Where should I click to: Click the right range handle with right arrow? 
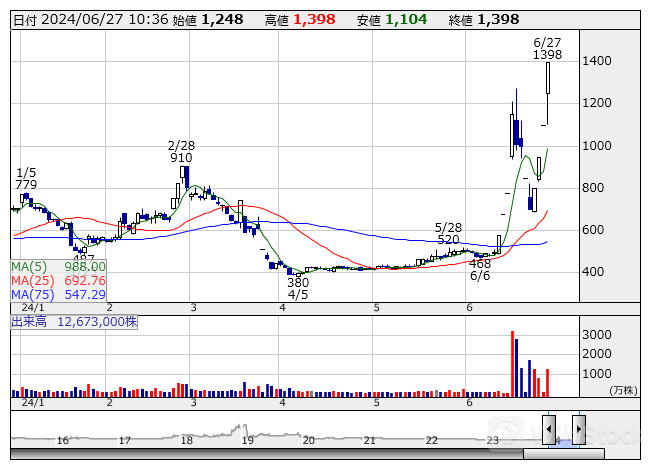point(578,428)
